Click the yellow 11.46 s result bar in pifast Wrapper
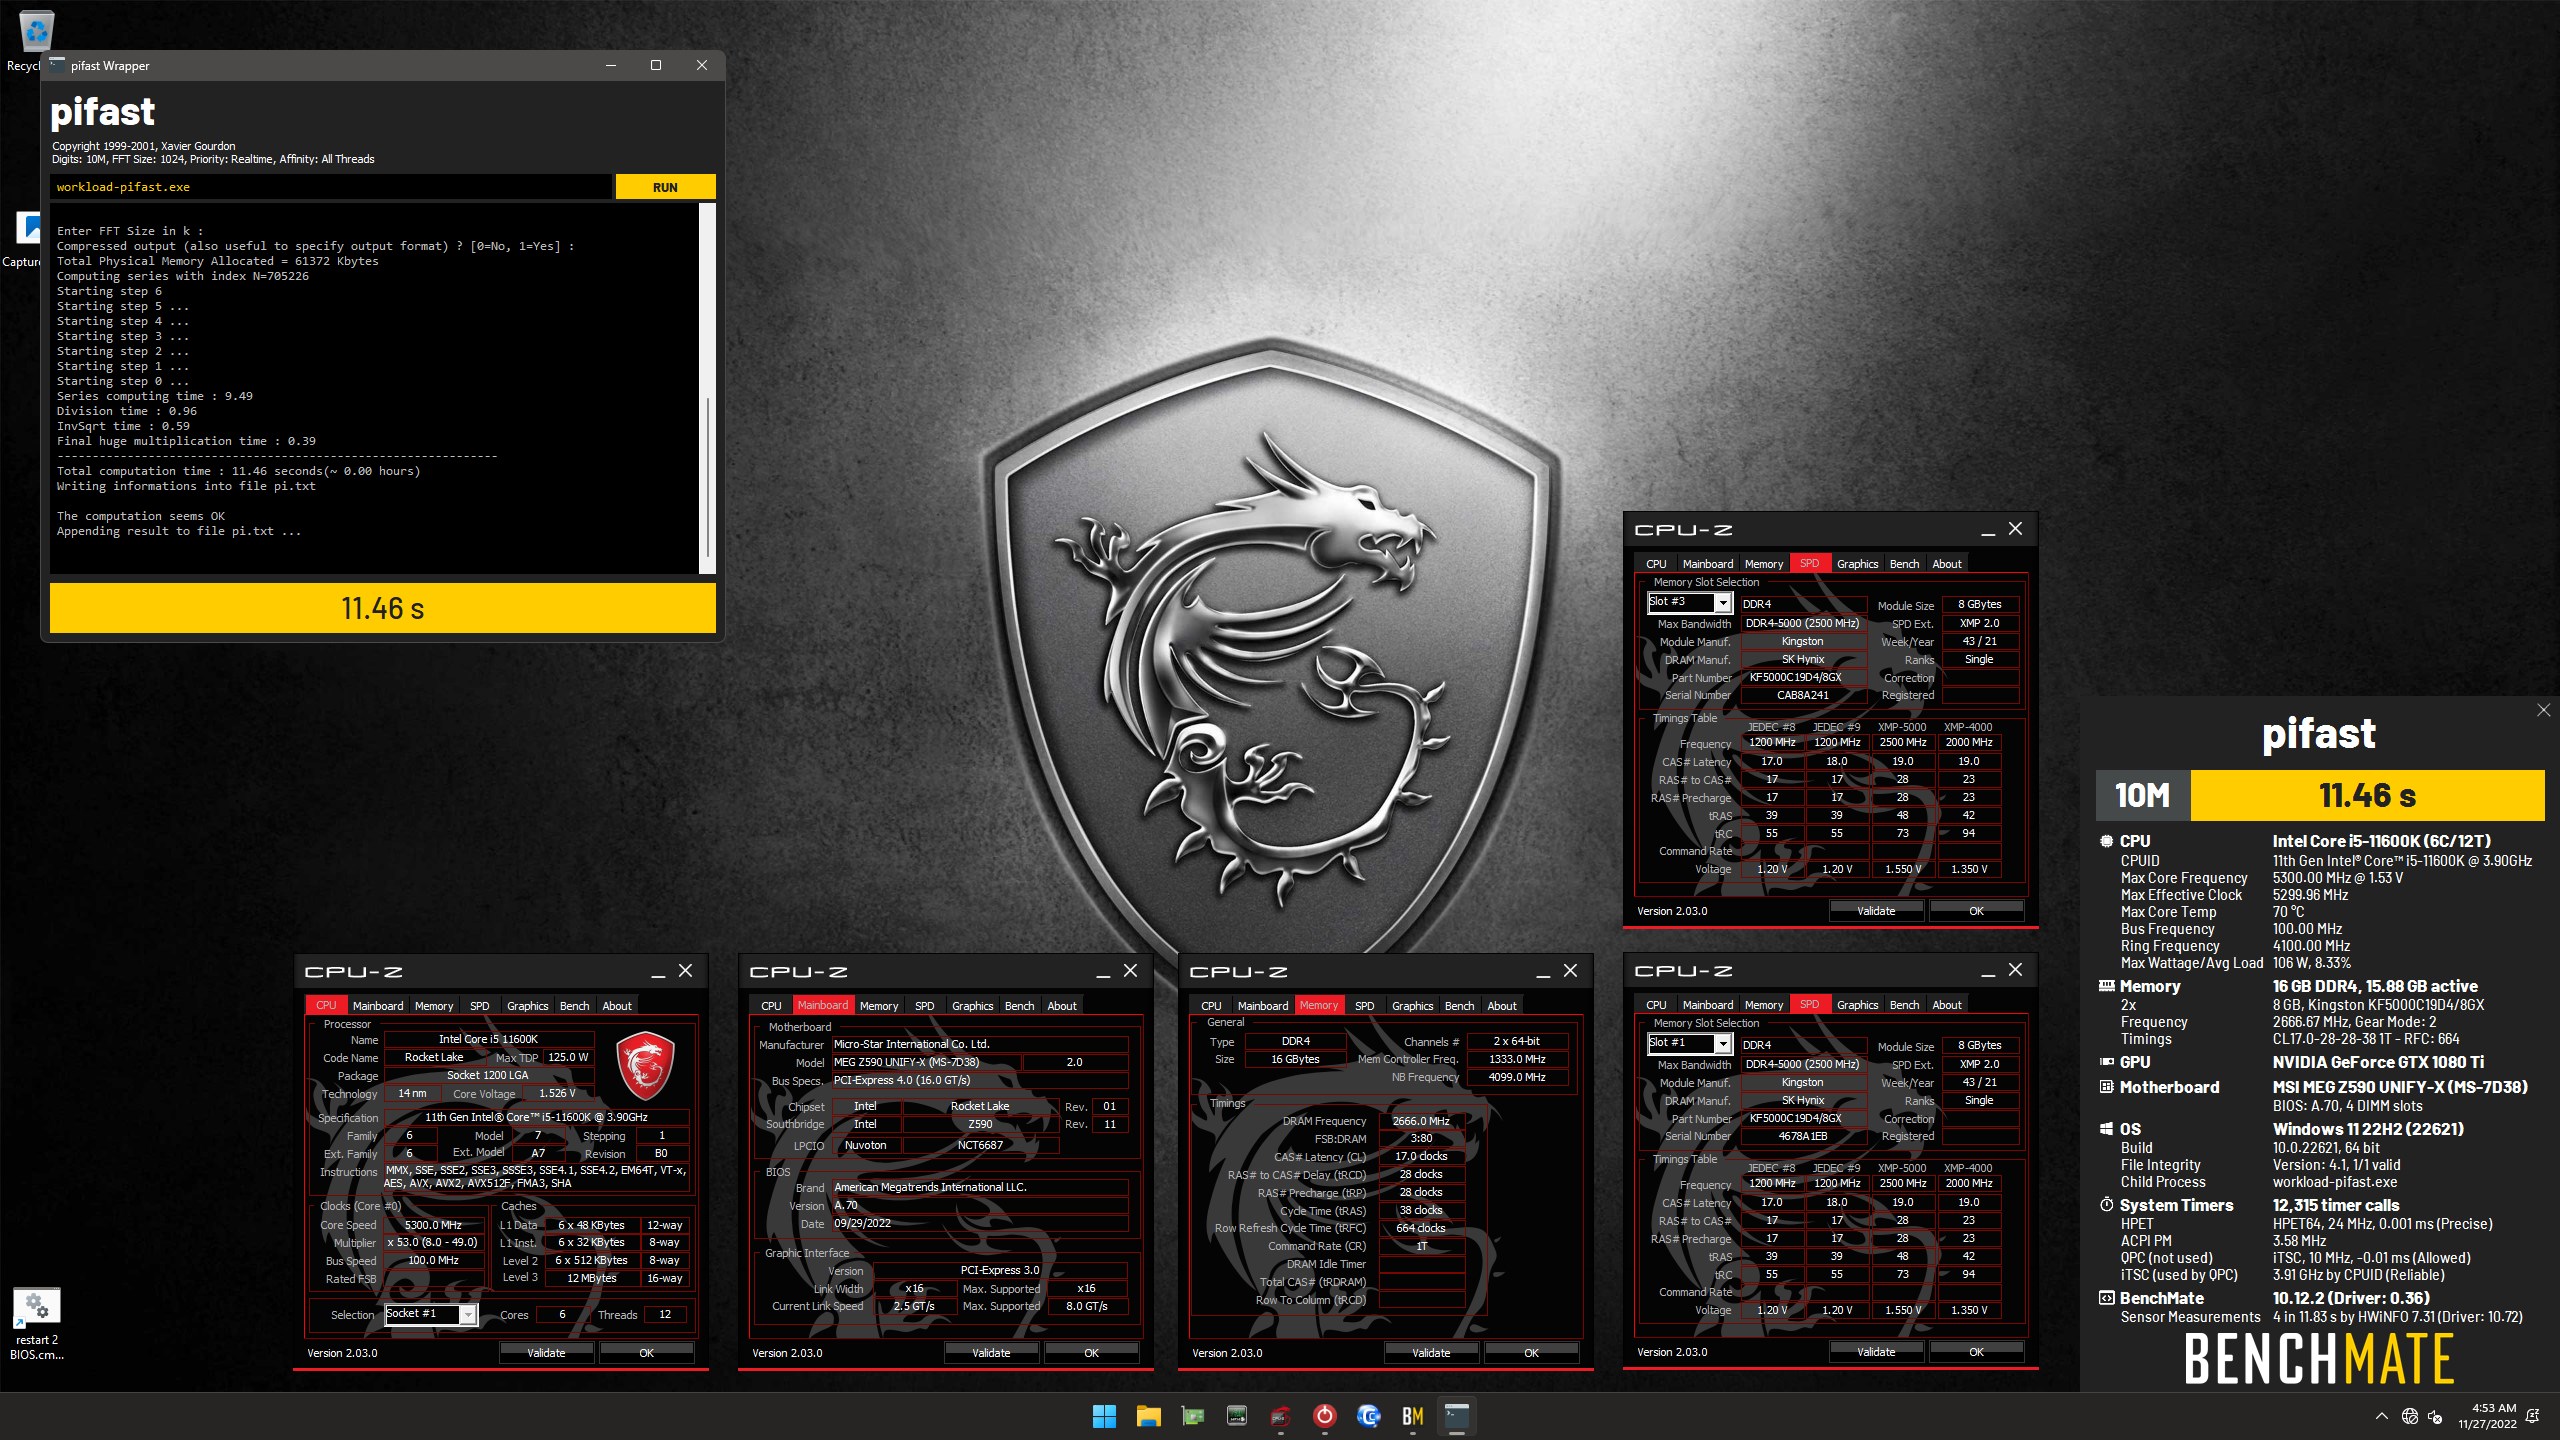This screenshot has height=1440, width=2560. (383, 608)
